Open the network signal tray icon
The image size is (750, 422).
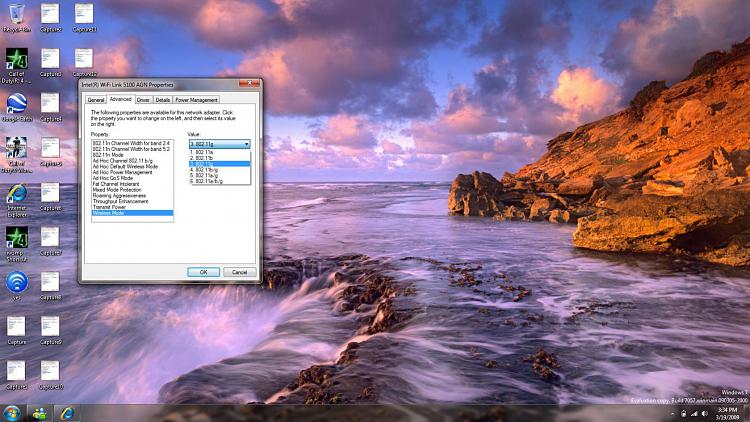pyautogui.click(x=694, y=413)
